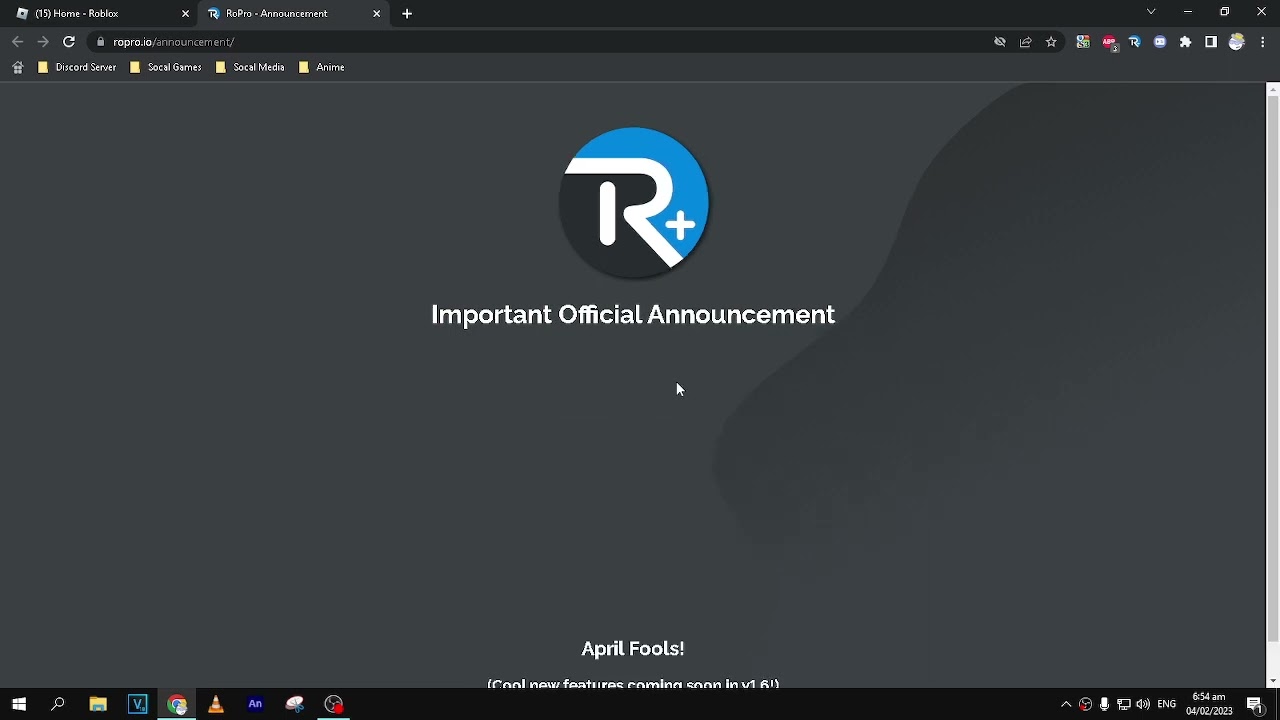Open the clock and calendar flyout
Image resolution: width=1280 pixels, height=720 pixels.
[x=1209, y=704]
